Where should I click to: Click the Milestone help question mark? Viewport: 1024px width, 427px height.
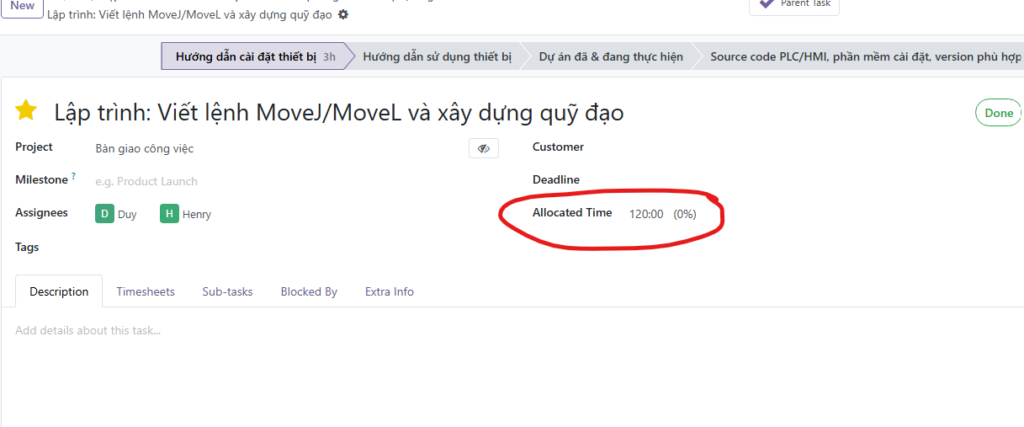[x=73, y=176]
